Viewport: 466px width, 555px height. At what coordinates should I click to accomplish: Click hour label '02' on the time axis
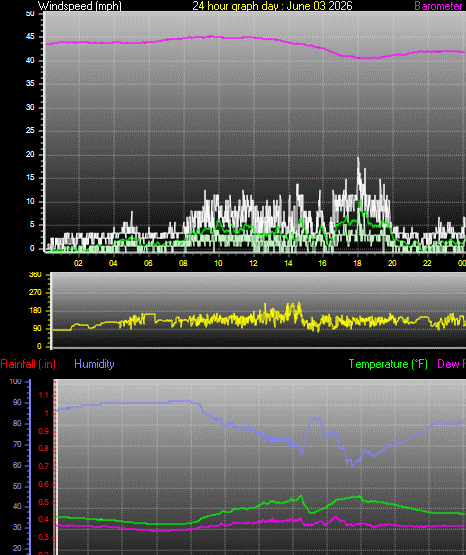click(x=78, y=263)
